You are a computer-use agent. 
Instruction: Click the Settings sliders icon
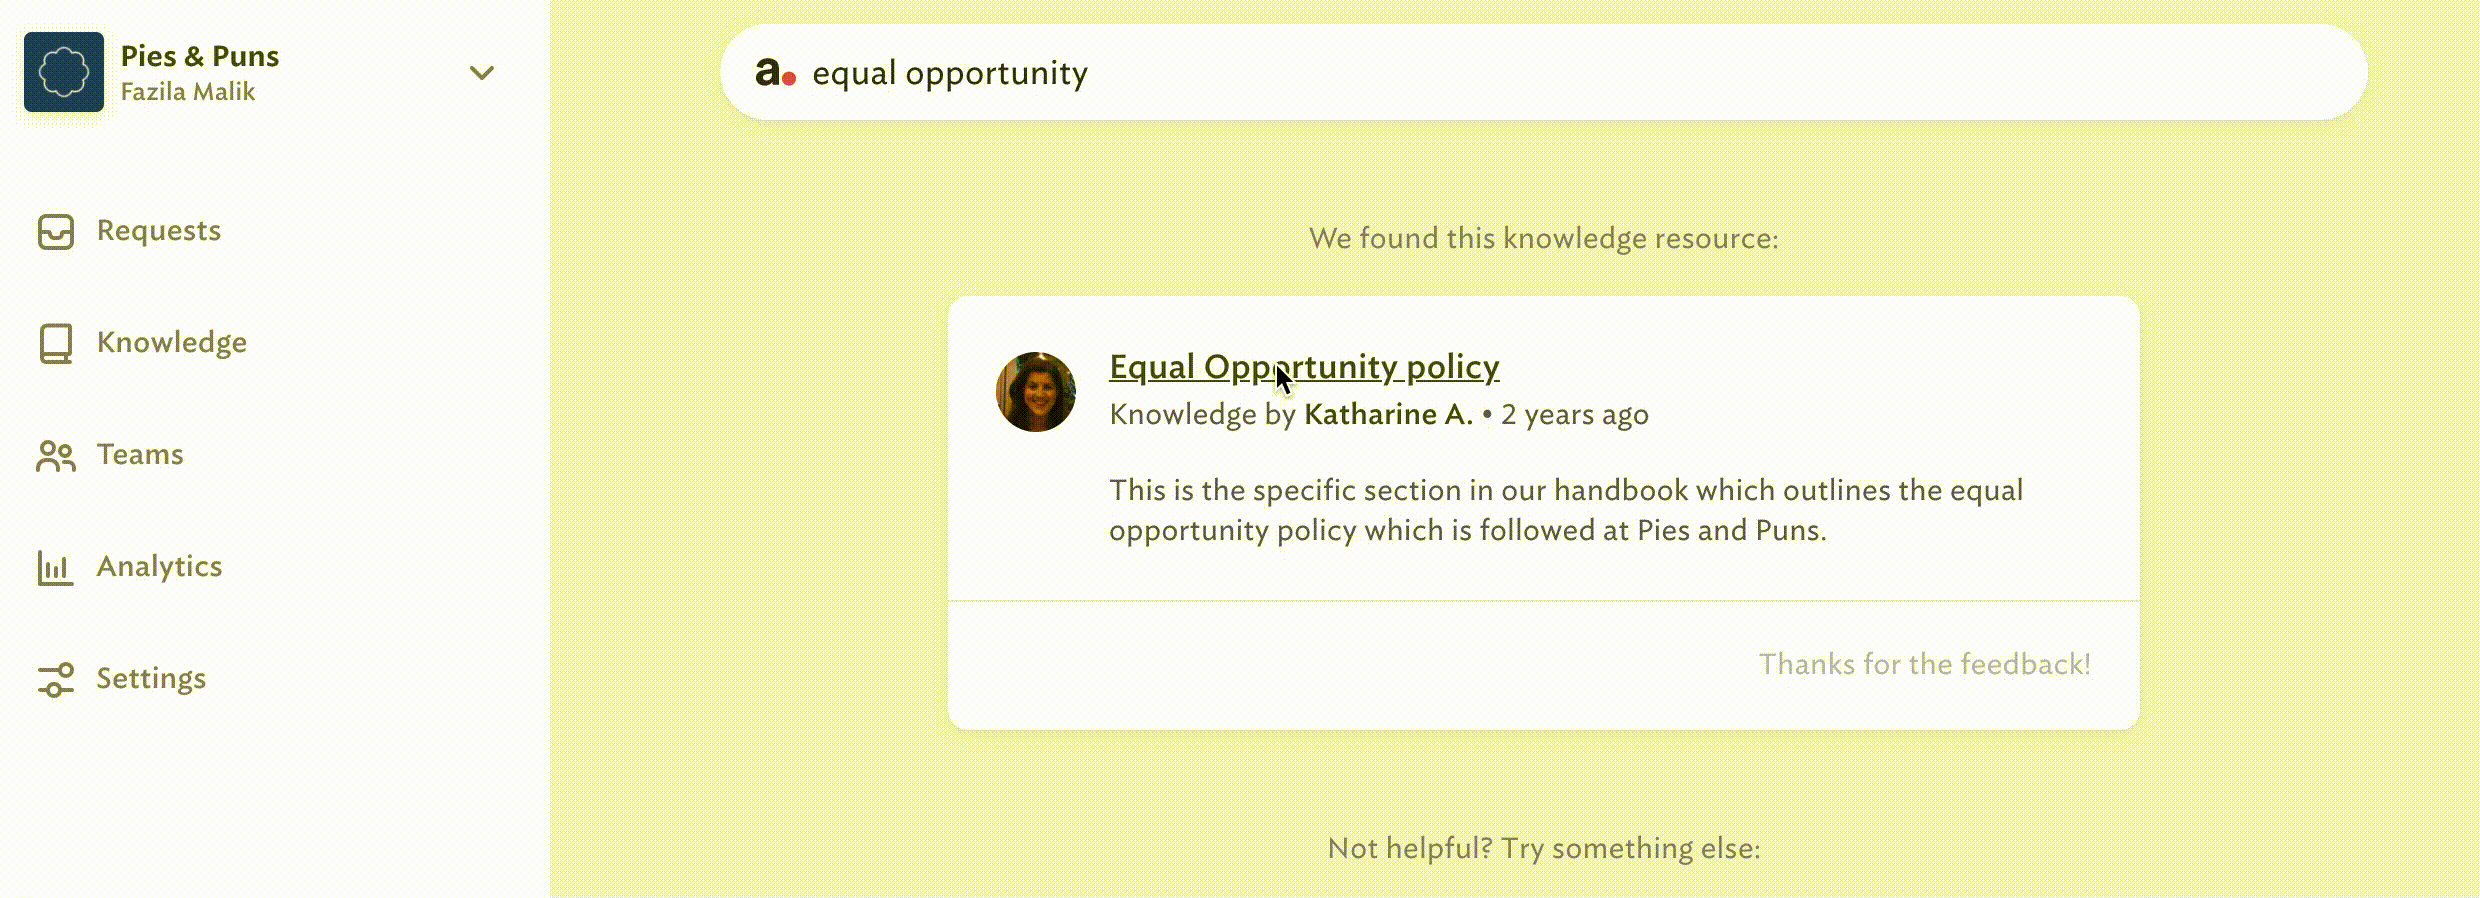coord(56,679)
